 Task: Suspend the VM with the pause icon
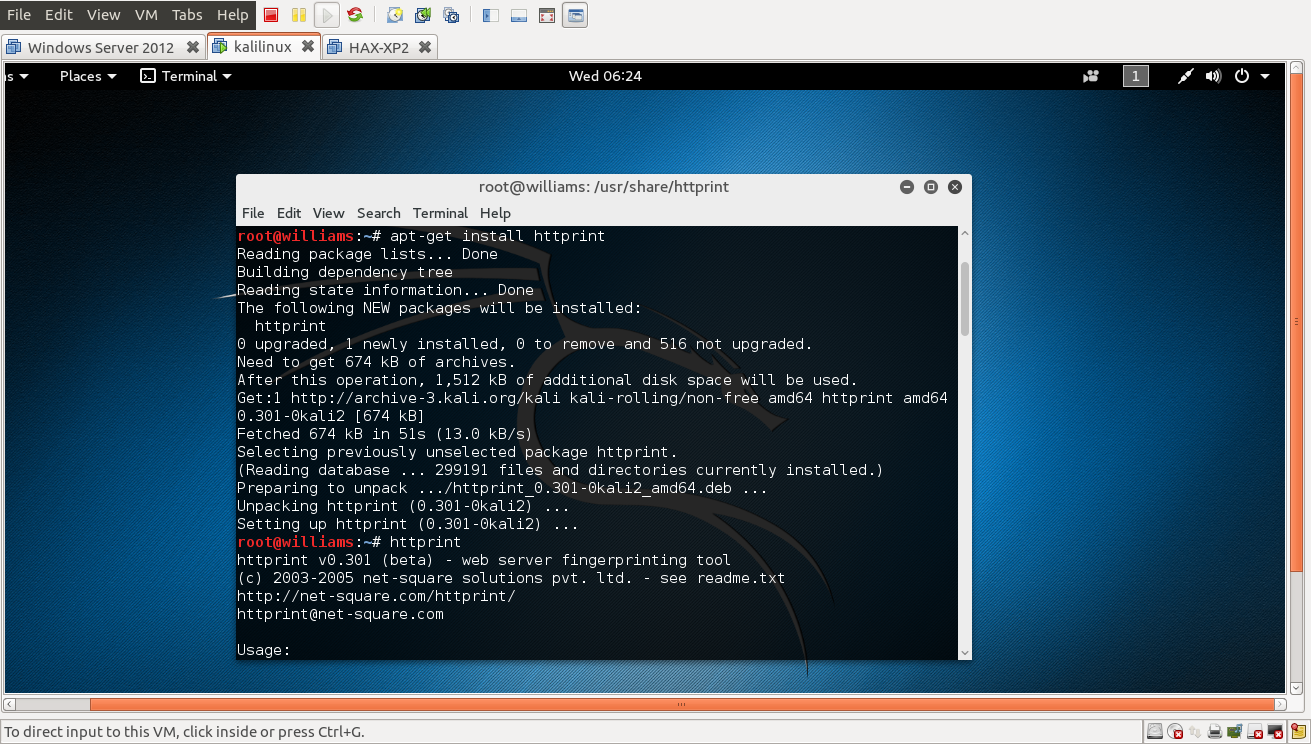[x=299, y=15]
